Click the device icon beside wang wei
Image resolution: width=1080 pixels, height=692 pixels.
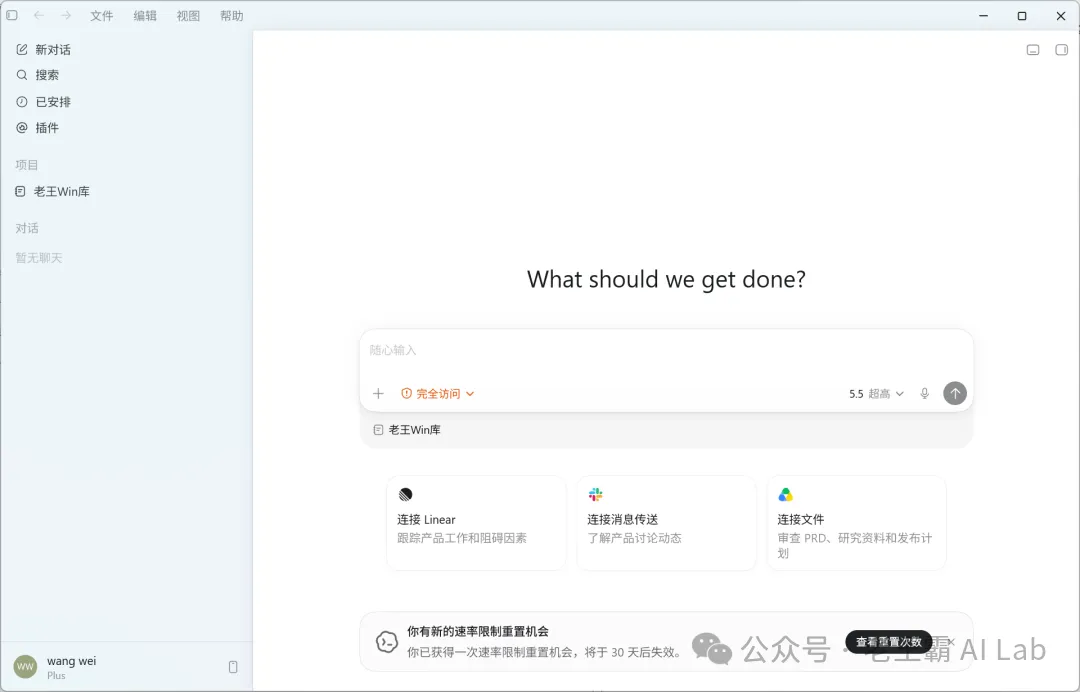233,667
